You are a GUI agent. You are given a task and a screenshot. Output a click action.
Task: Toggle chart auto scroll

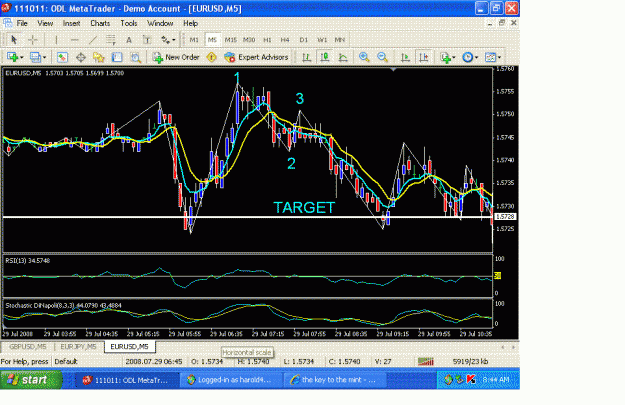405,57
